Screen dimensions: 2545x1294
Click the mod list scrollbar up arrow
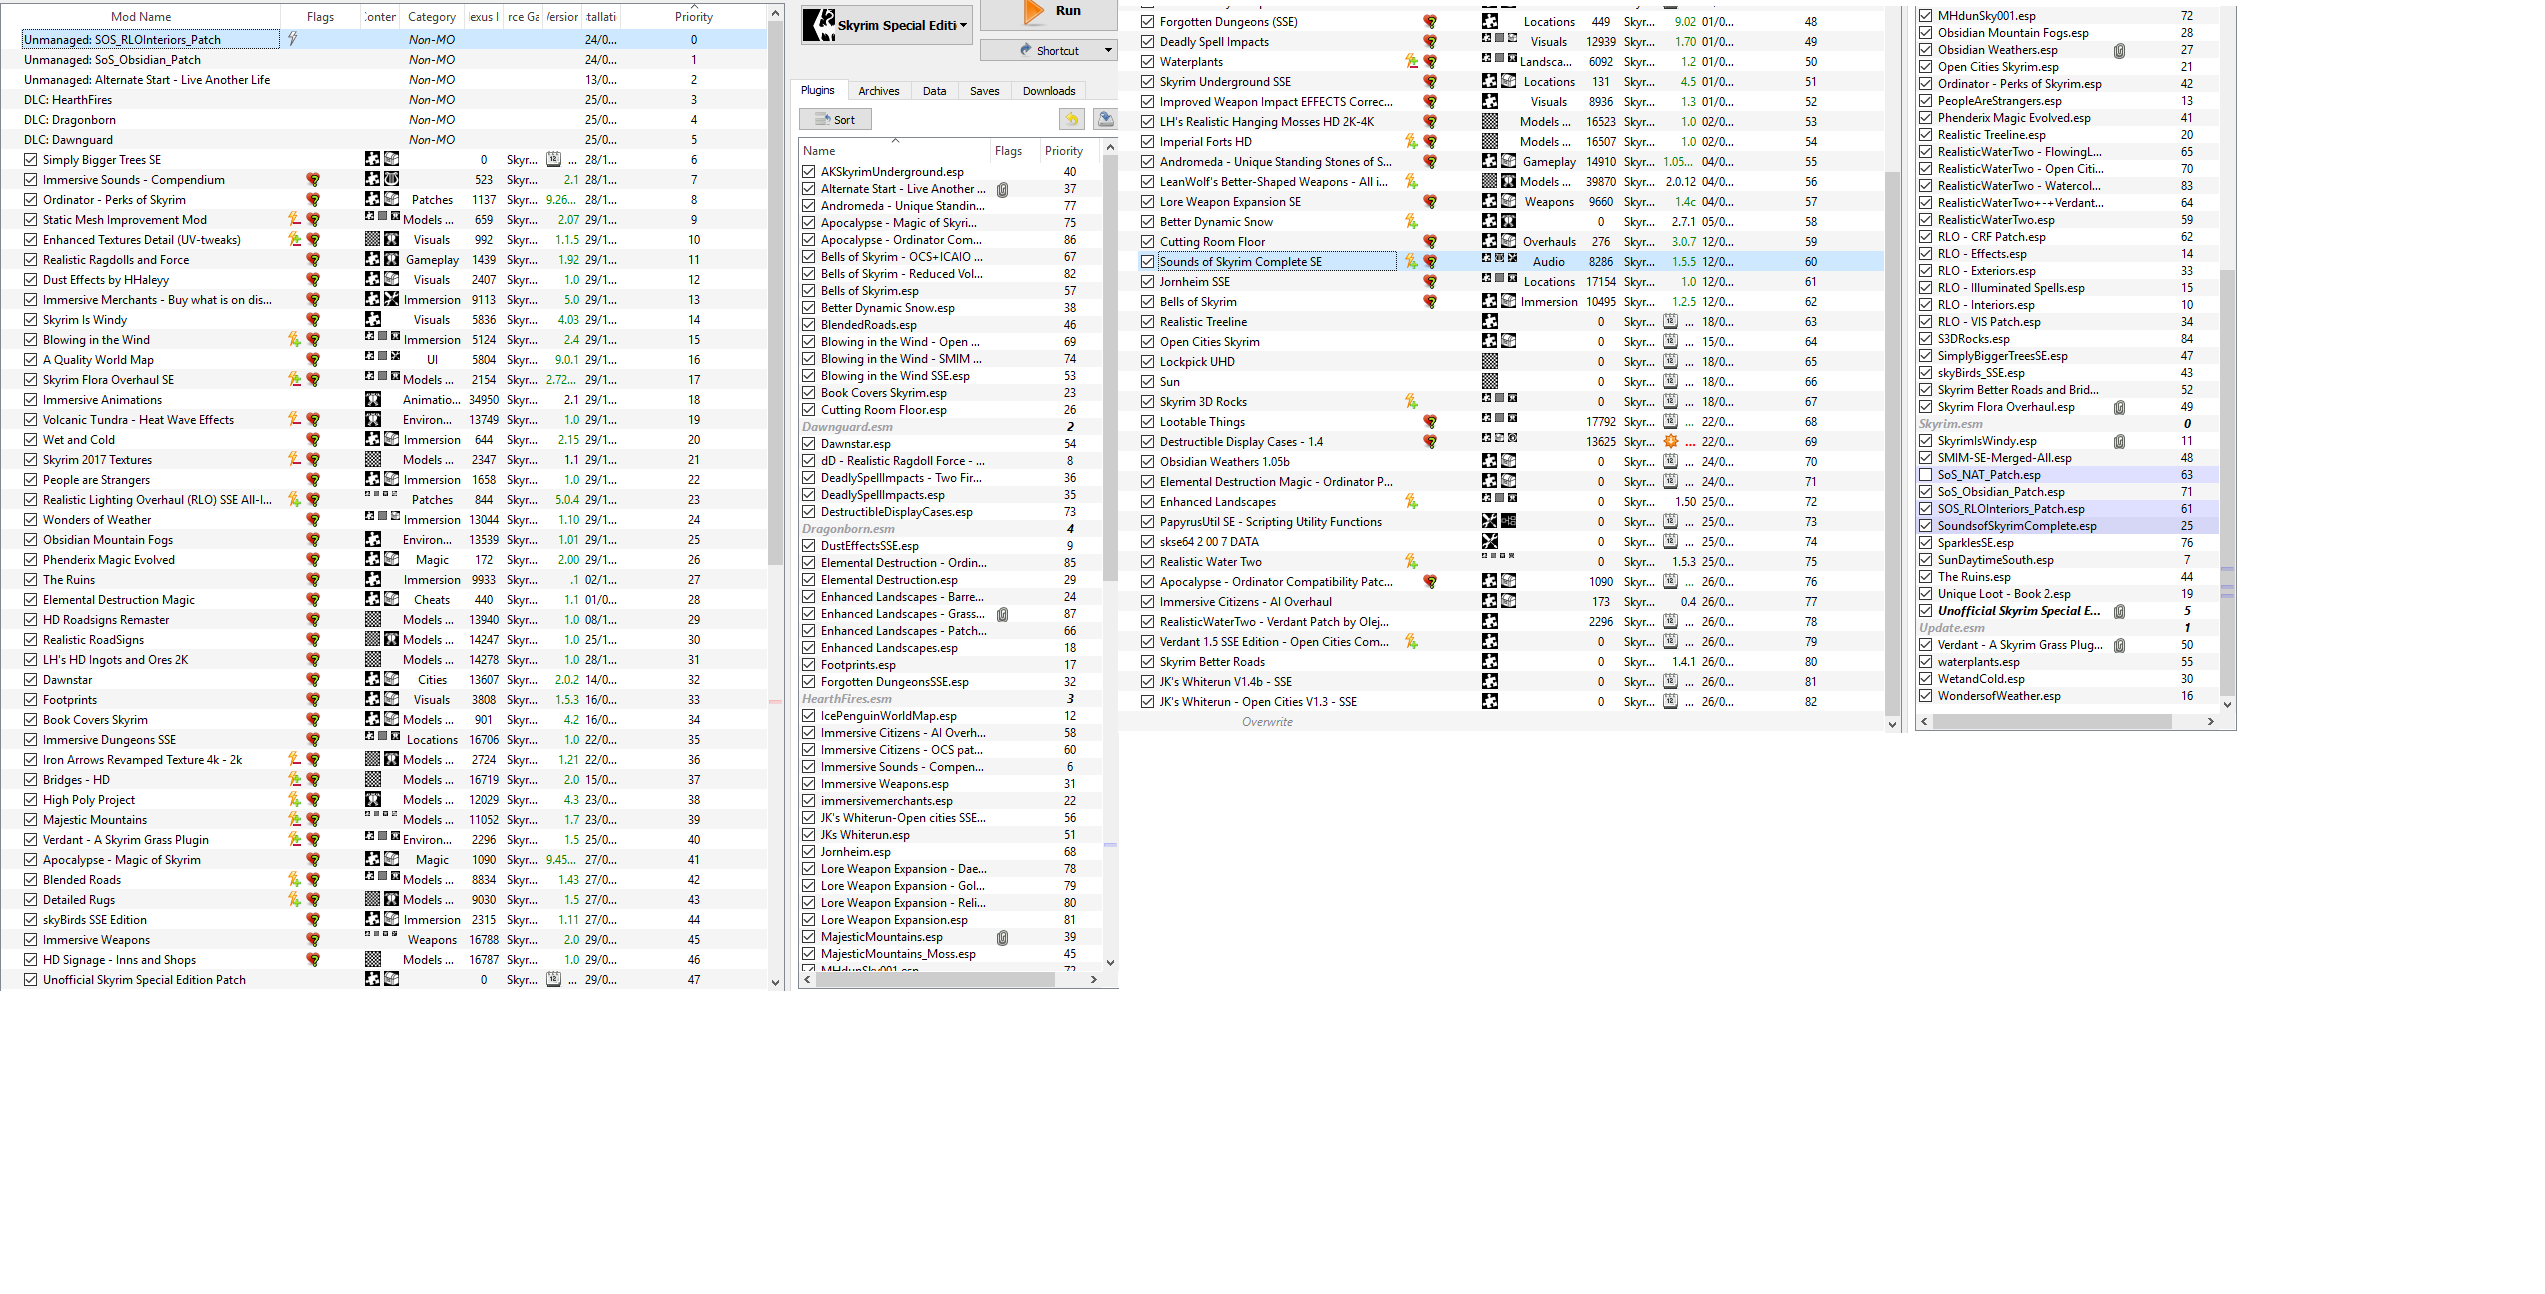coord(775,13)
